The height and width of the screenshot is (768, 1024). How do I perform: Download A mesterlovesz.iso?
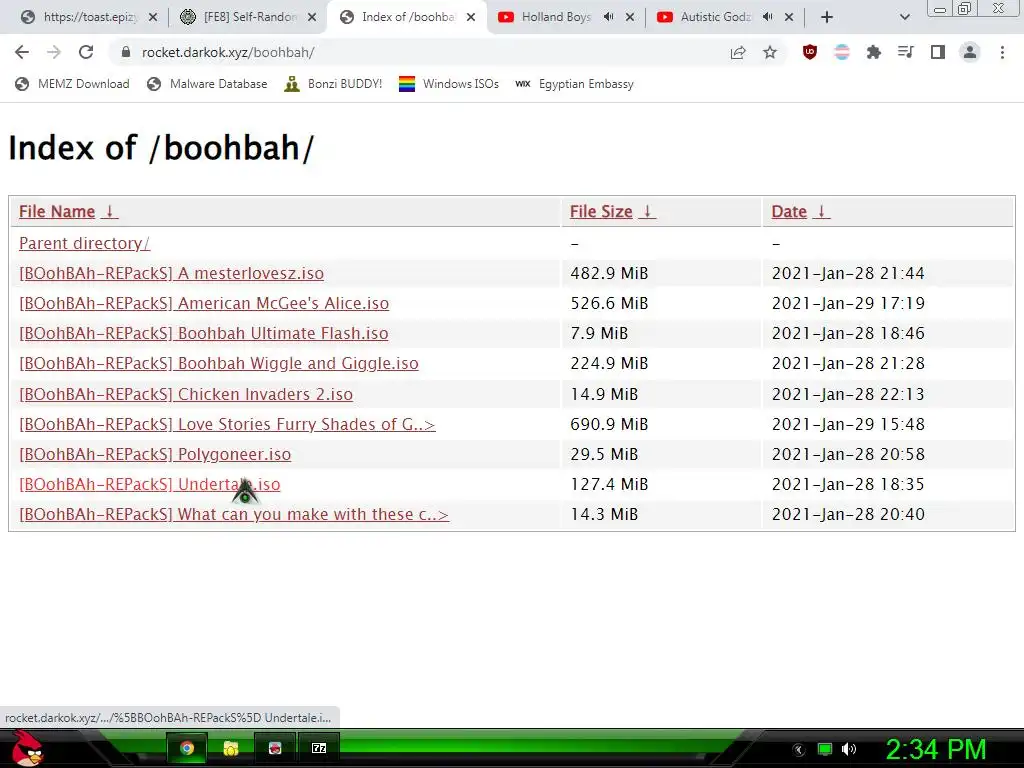tap(171, 273)
